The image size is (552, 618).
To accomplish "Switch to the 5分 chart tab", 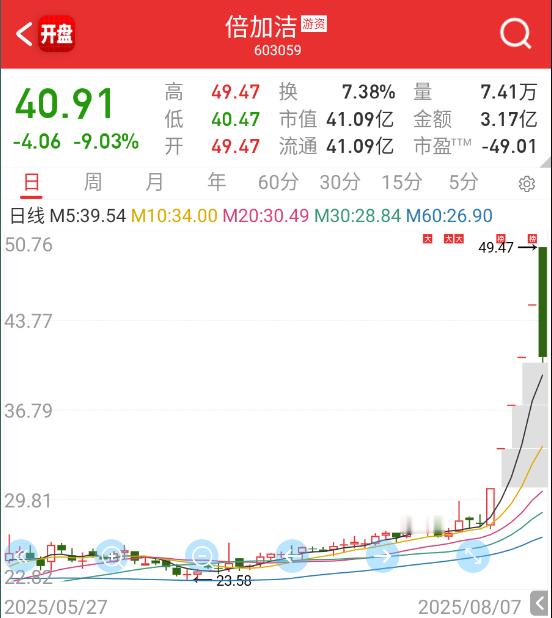I will tap(463, 182).
